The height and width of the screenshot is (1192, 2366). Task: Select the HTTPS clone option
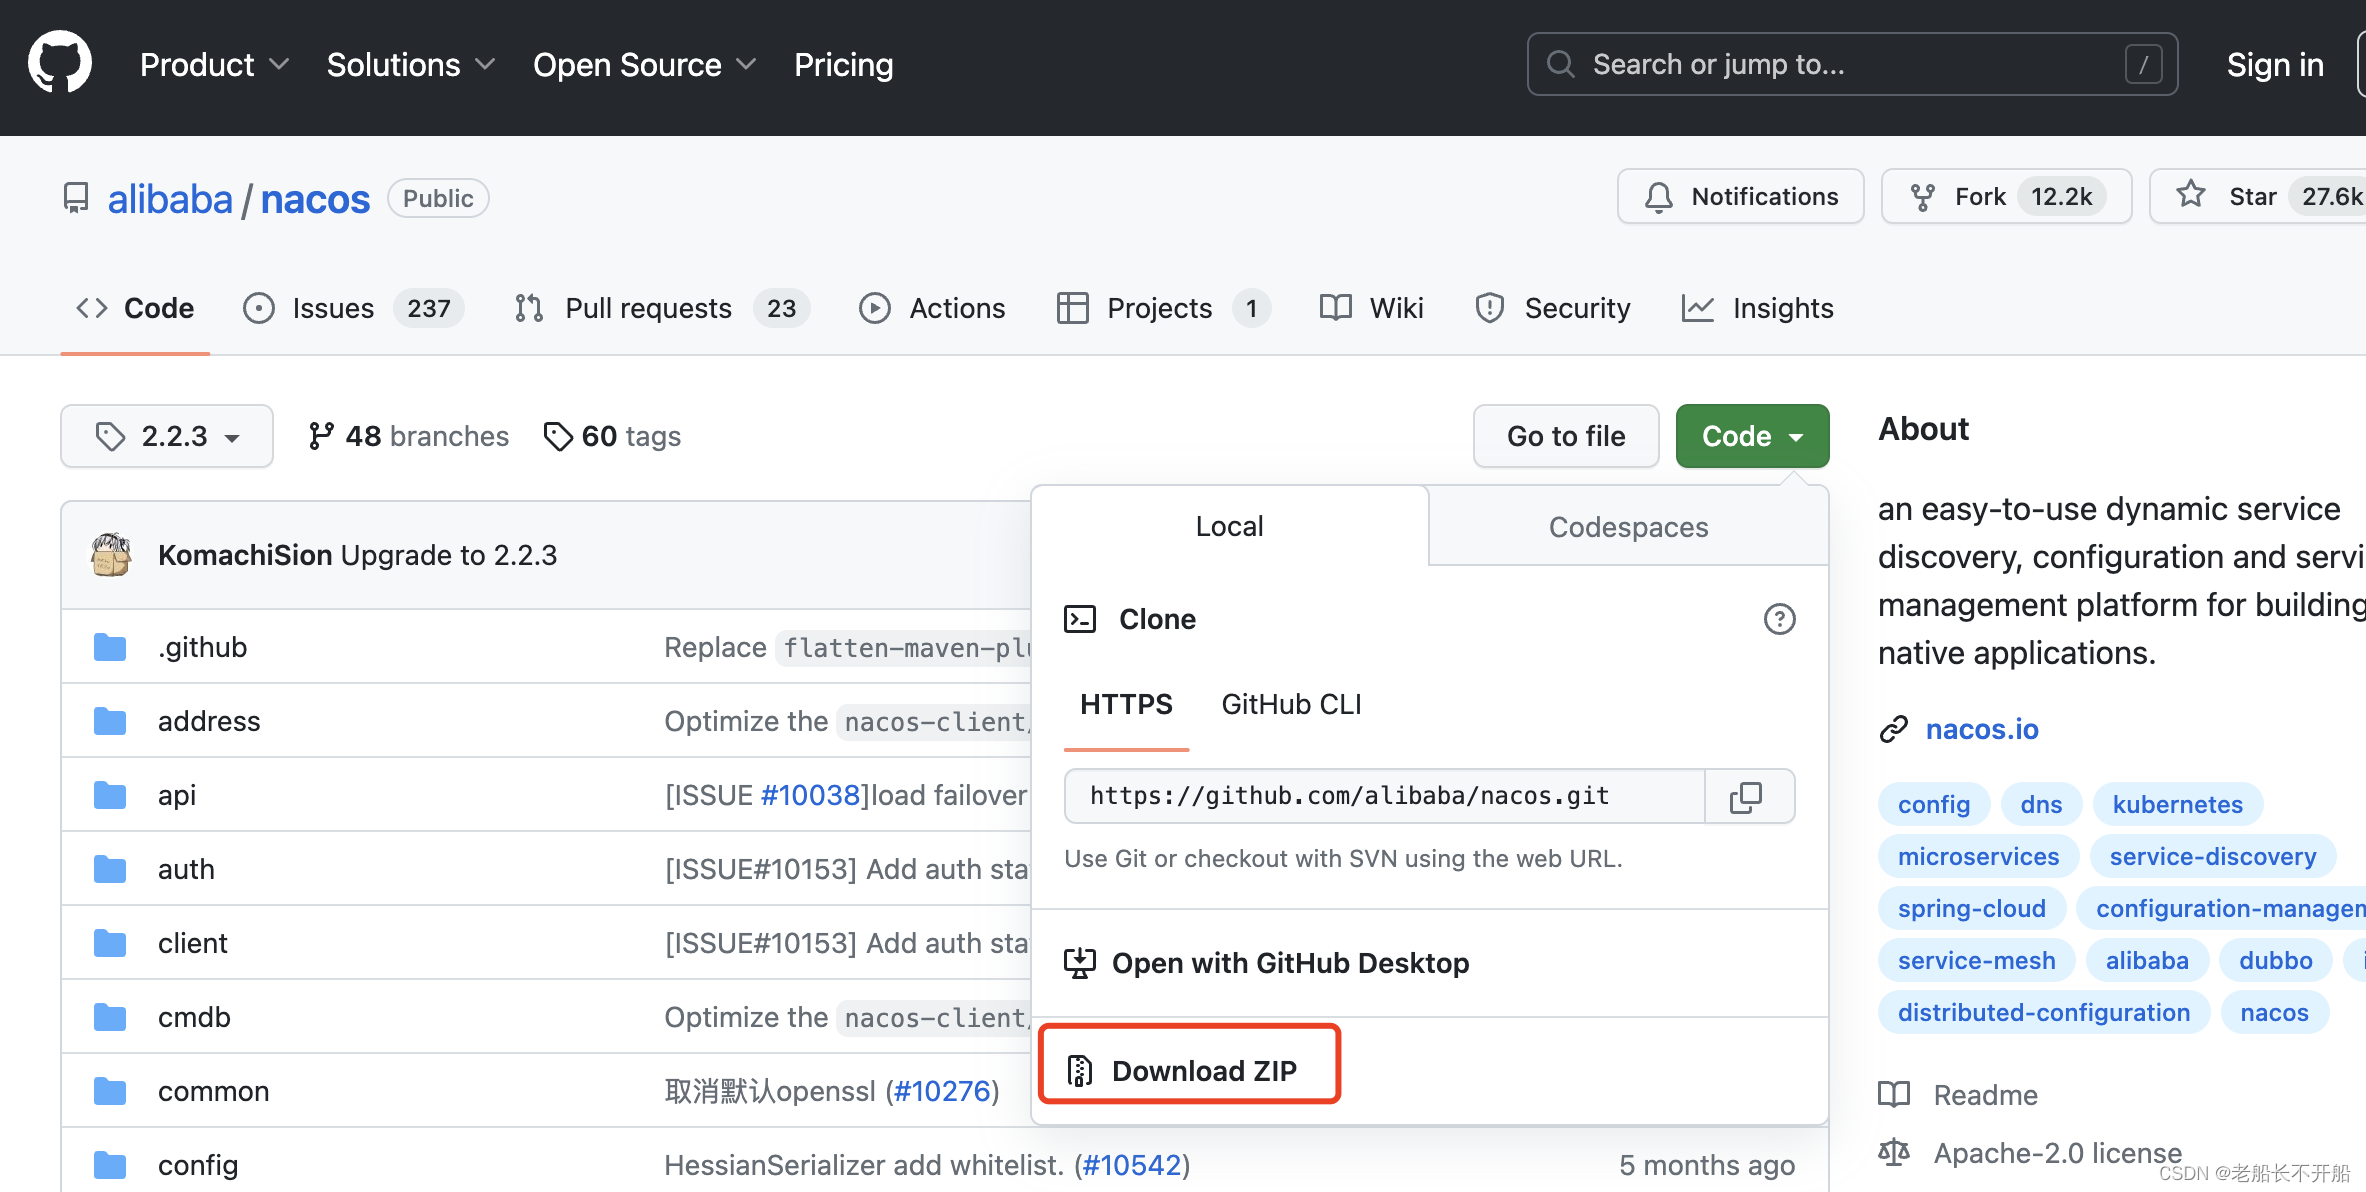pos(1126,704)
